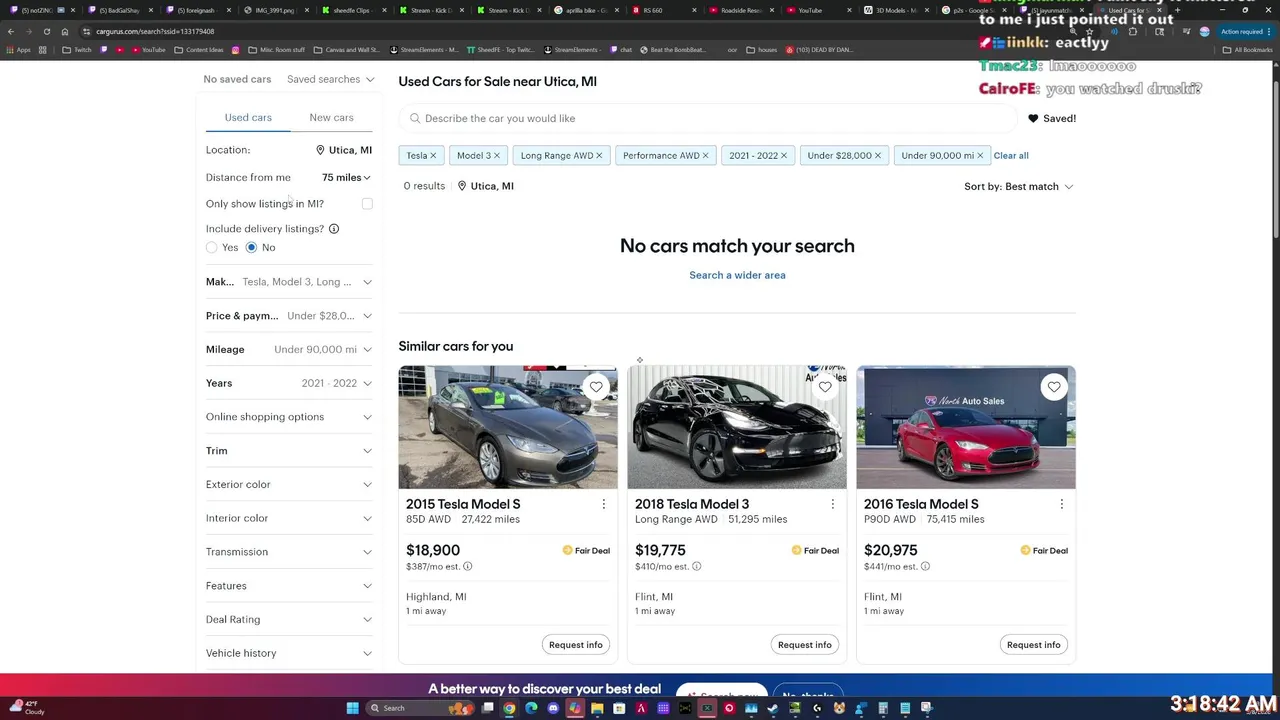Click info icon beside $410/mo est.
The height and width of the screenshot is (720, 1280).
696,566
